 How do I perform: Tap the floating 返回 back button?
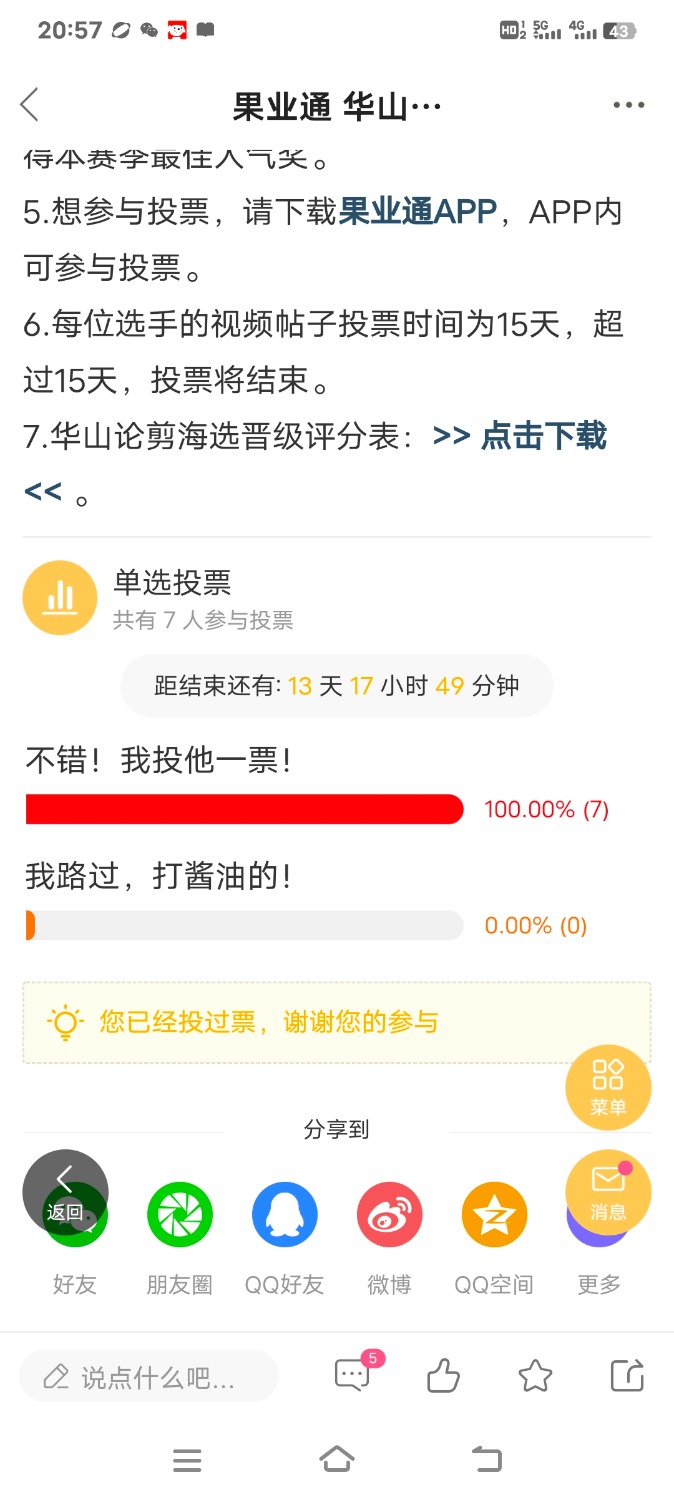point(65,1192)
